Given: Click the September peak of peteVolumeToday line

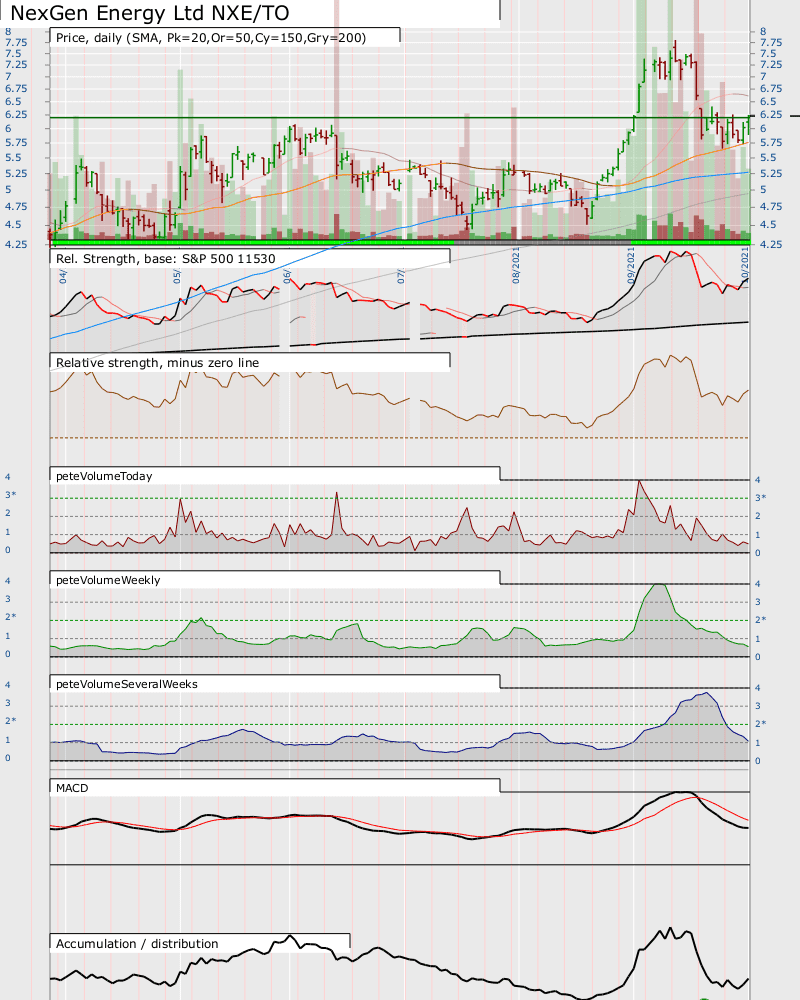Looking at the screenshot, I should [639, 481].
